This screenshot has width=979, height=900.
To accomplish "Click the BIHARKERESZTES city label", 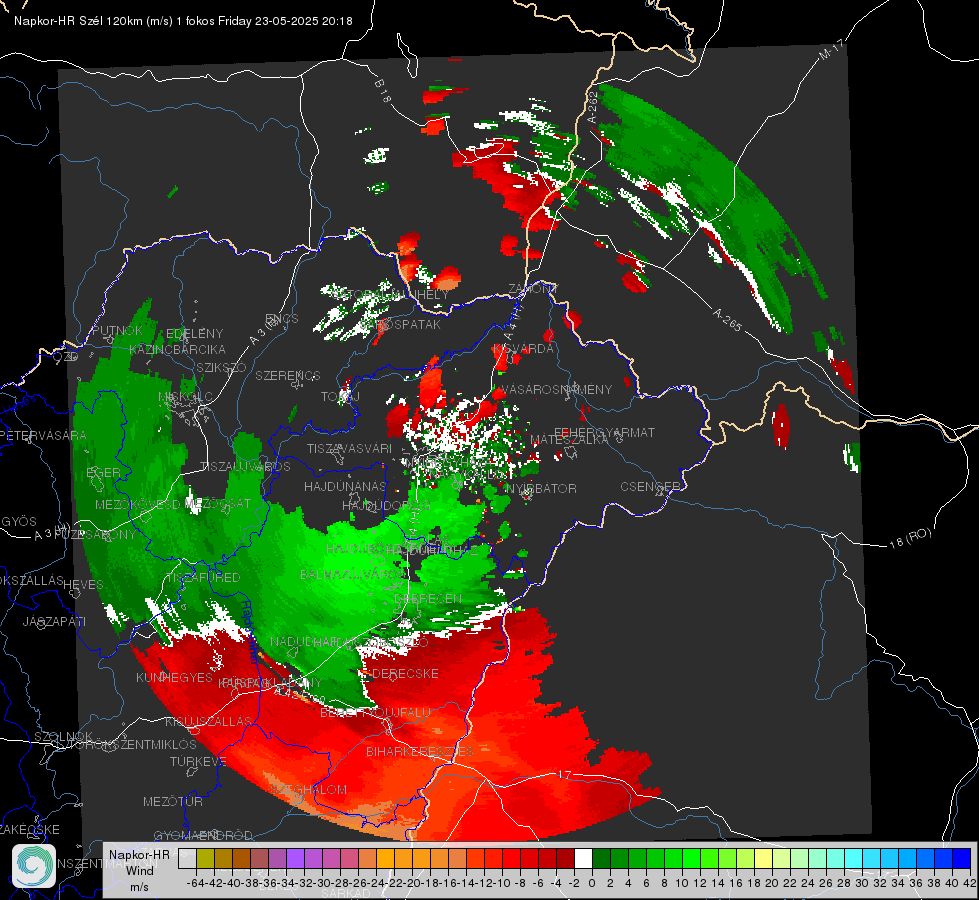I will point(420,751).
